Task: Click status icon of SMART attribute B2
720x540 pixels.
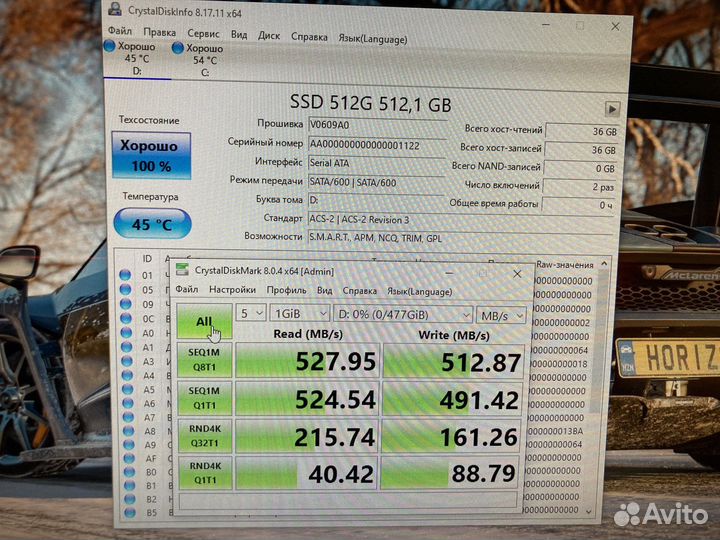Action: (130, 498)
